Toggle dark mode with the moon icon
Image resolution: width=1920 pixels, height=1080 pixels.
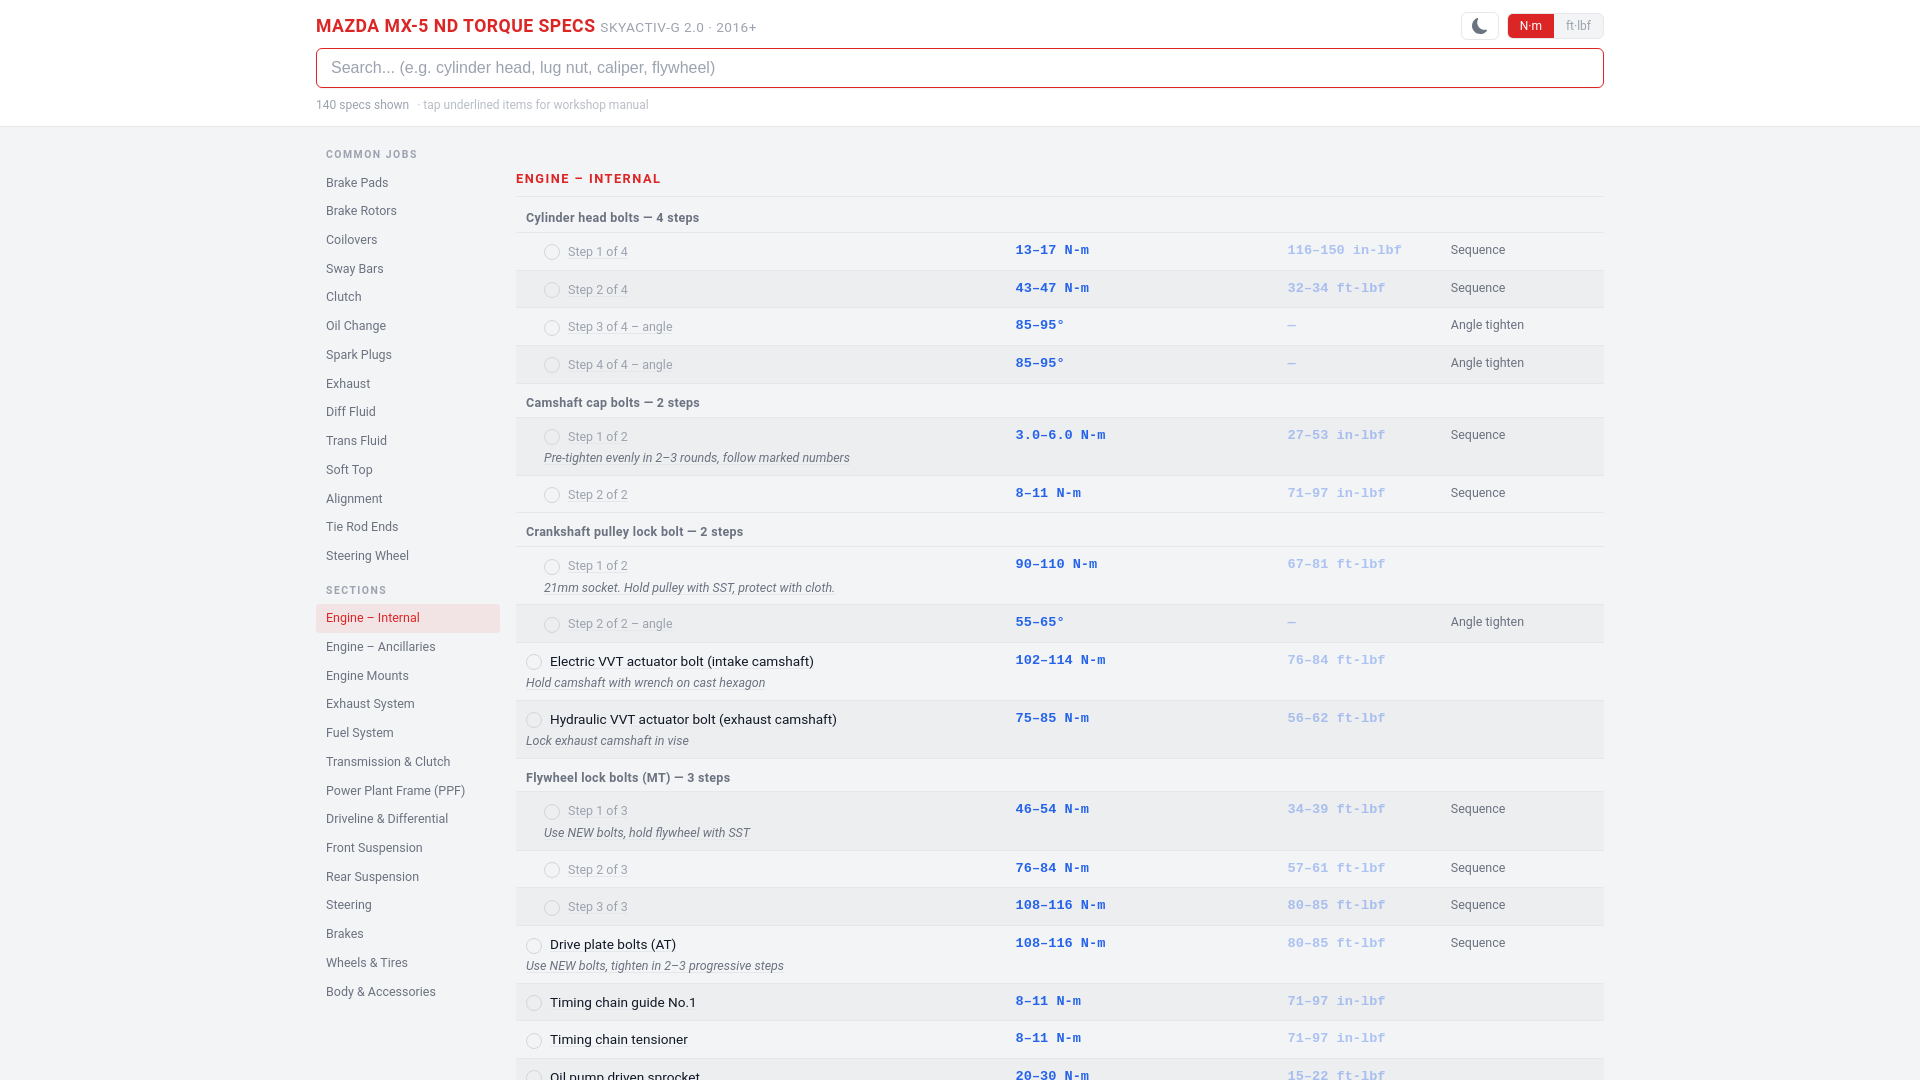[x=1479, y=26]
